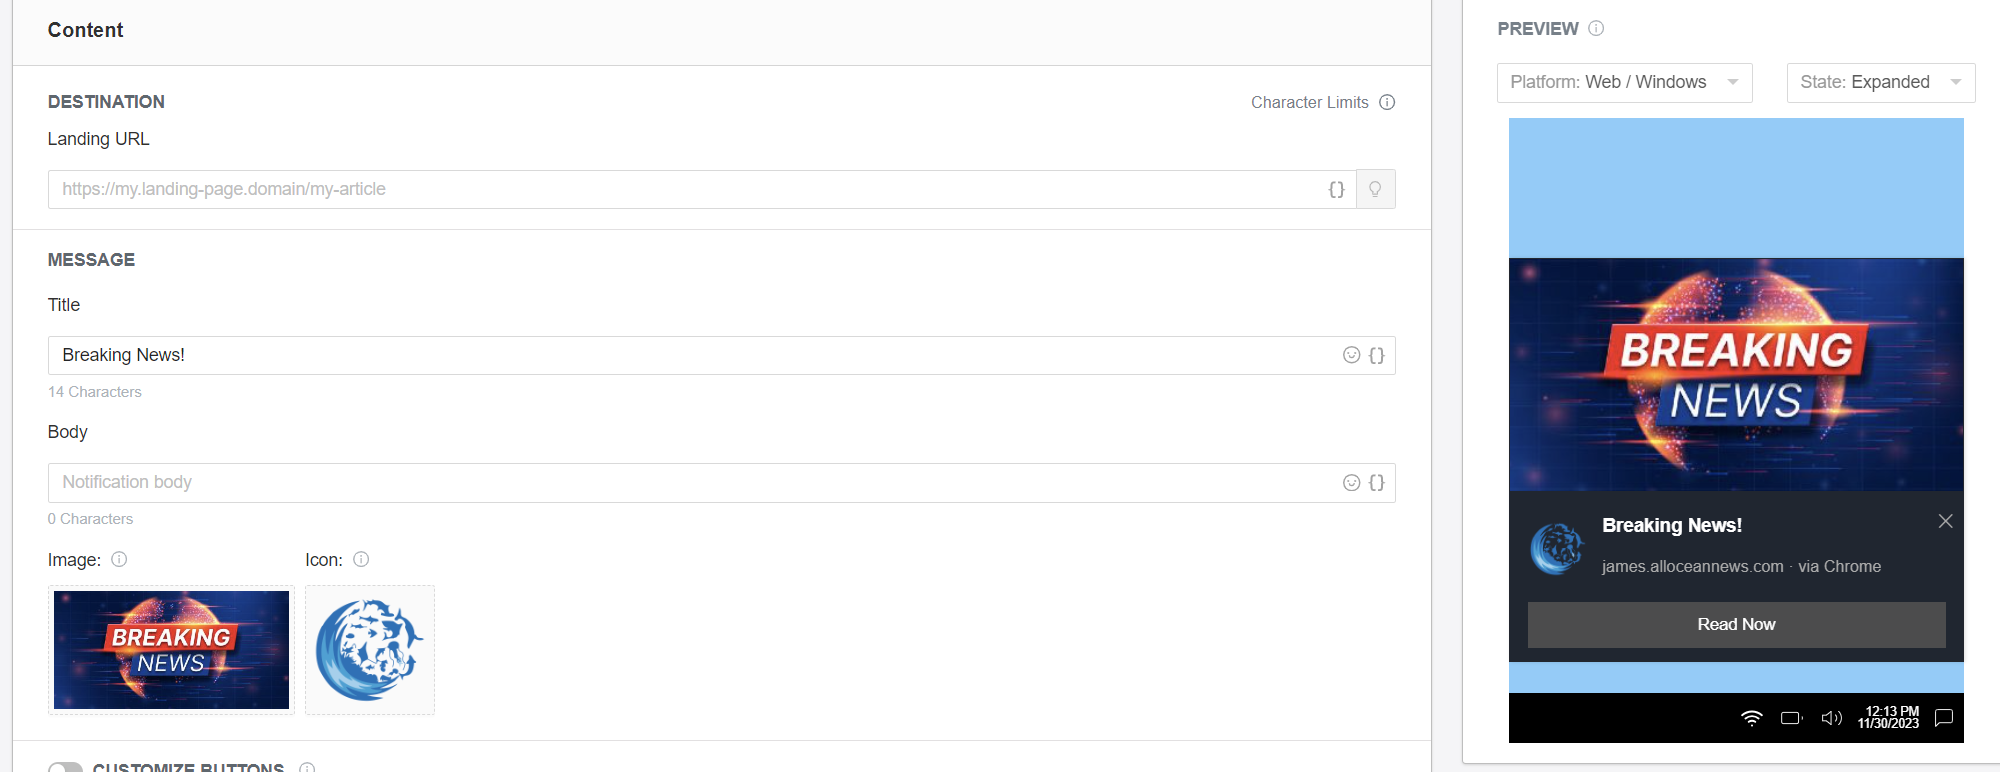Click the Landing URL input field
Viewport: 2000px width, 772px height.
[x=690, y=189]
